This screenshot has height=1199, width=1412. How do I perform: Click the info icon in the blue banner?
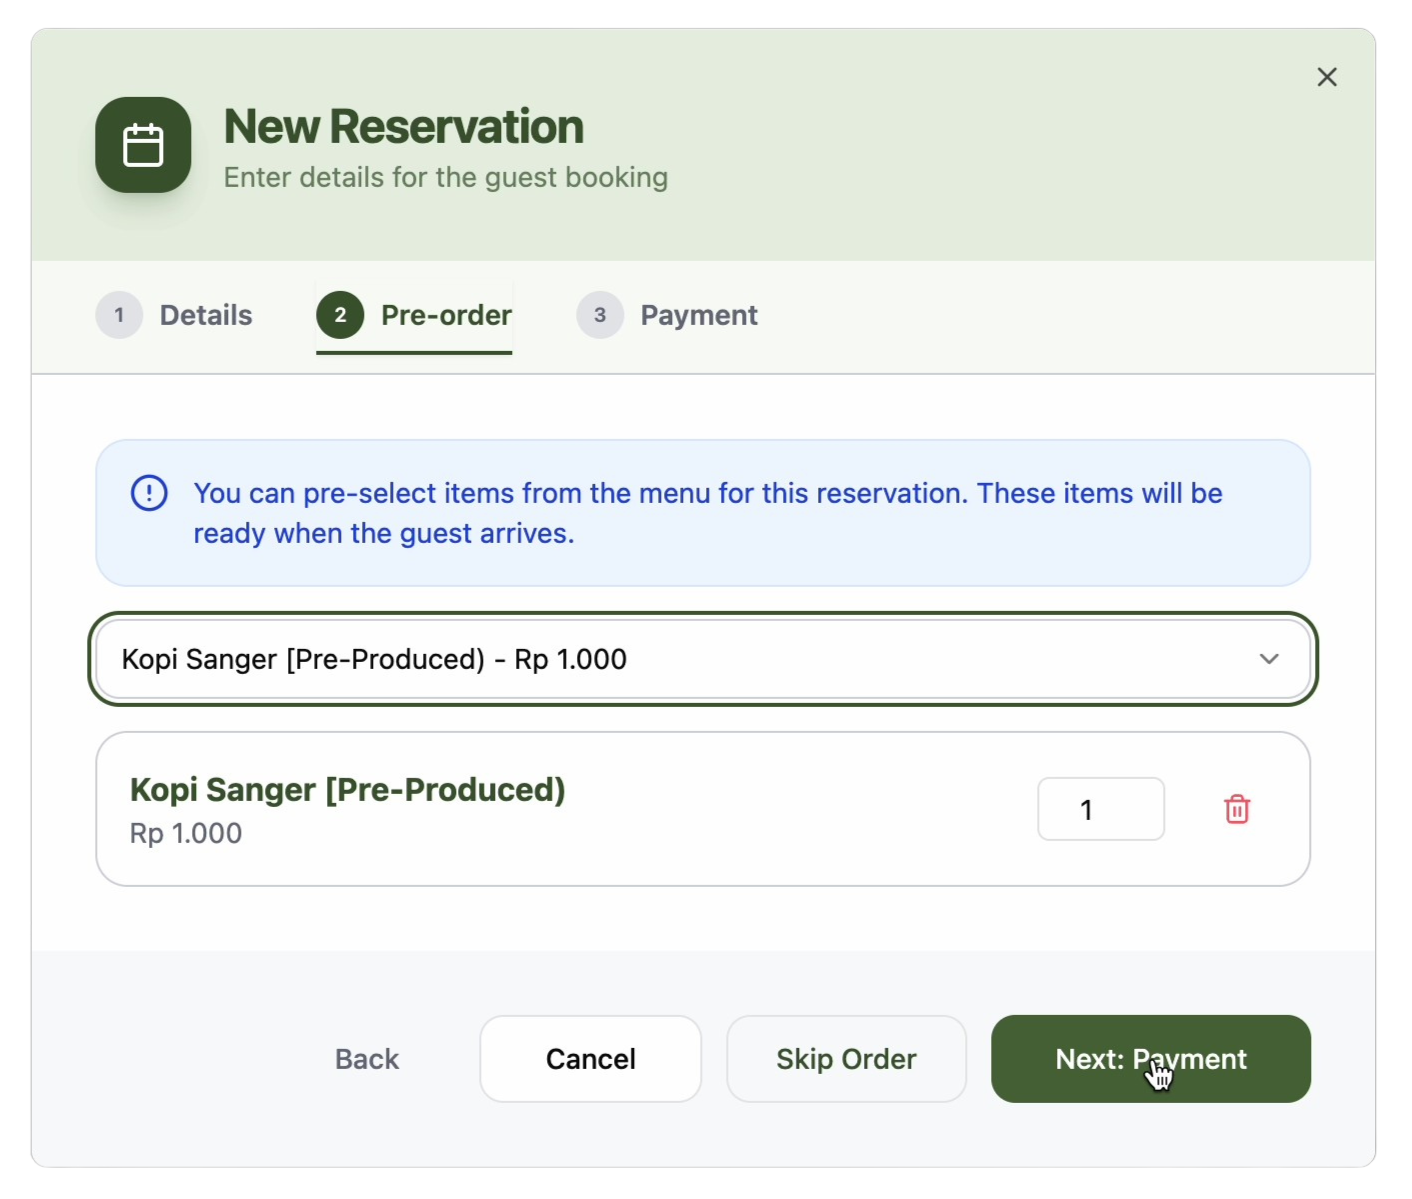click(149, 493)
